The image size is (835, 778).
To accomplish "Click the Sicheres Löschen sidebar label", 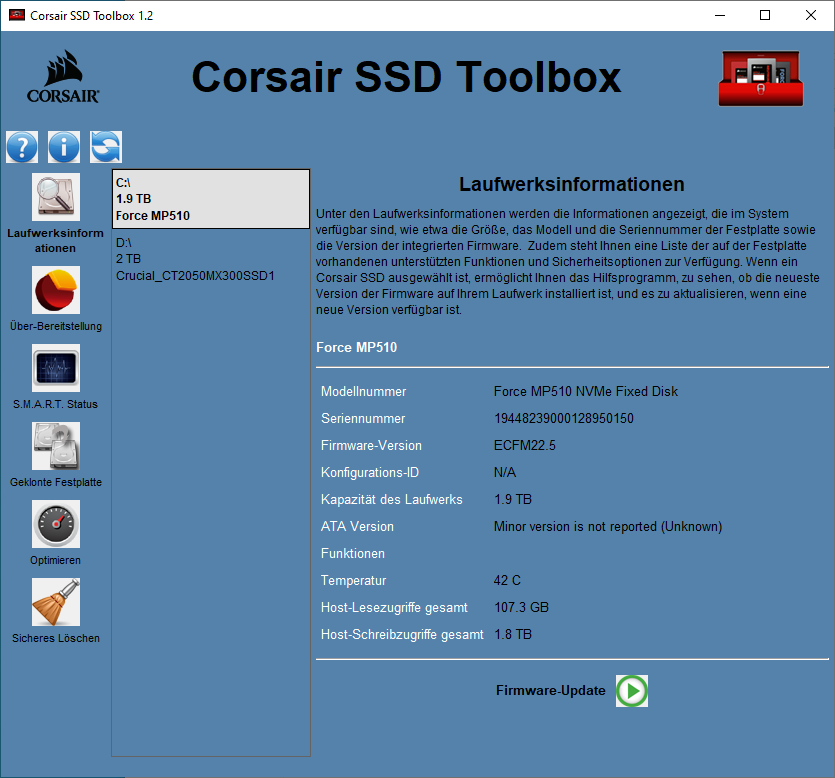I will pos(56,638).
